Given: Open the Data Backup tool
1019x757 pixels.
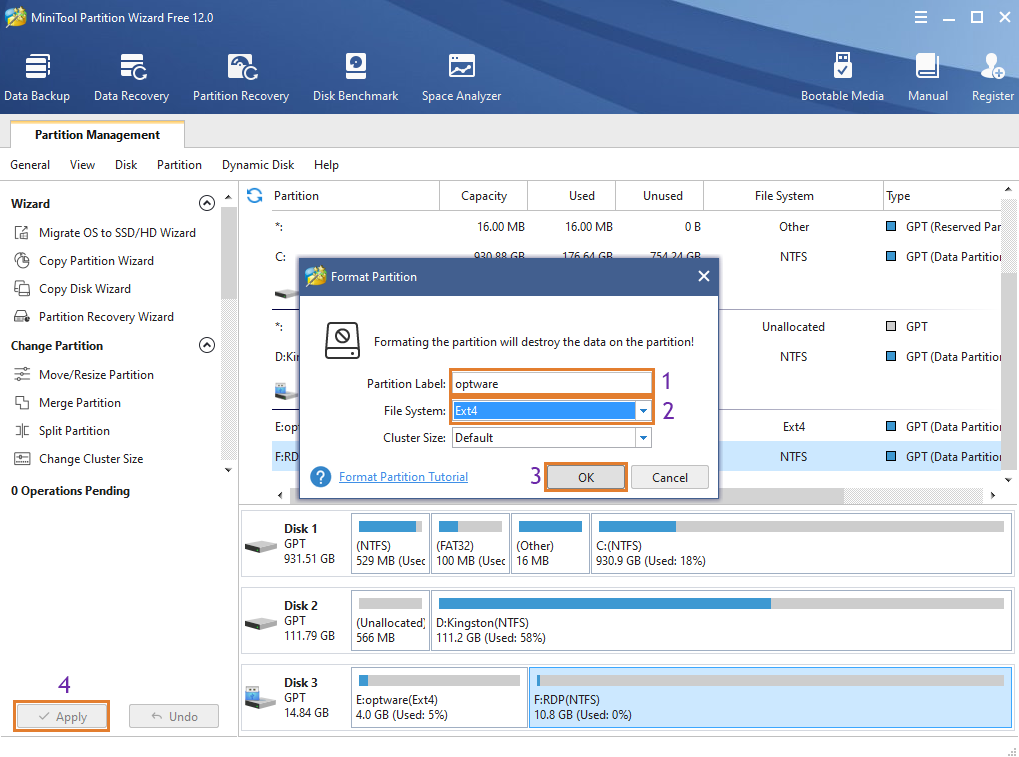Looking at the screenshot, I should click(37, 77).
